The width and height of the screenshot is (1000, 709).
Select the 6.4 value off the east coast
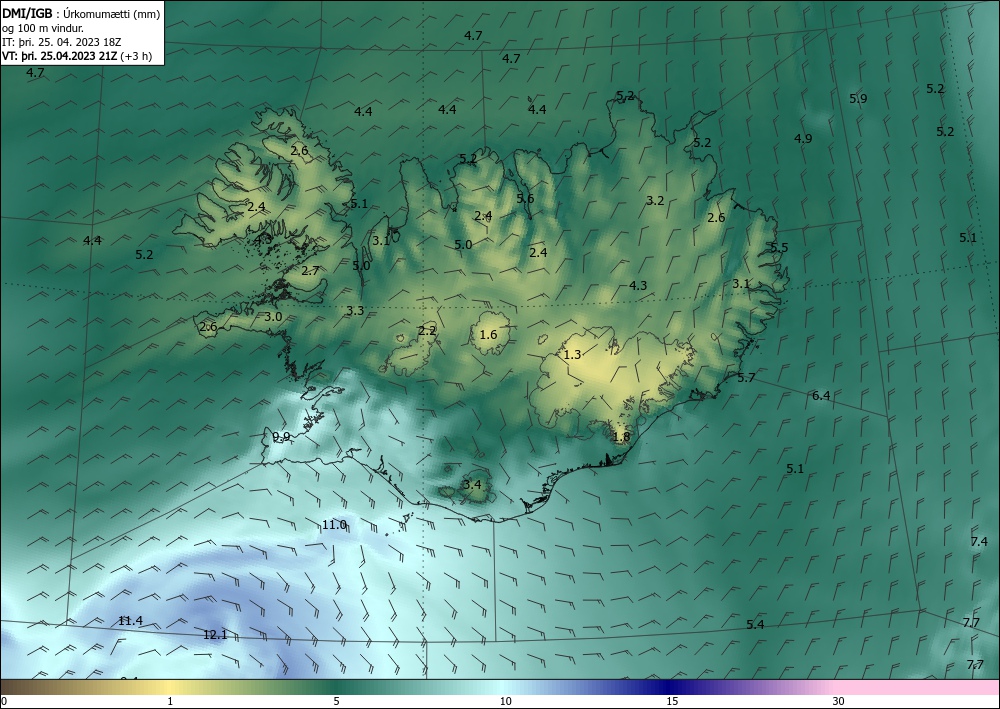coord(821,396)
